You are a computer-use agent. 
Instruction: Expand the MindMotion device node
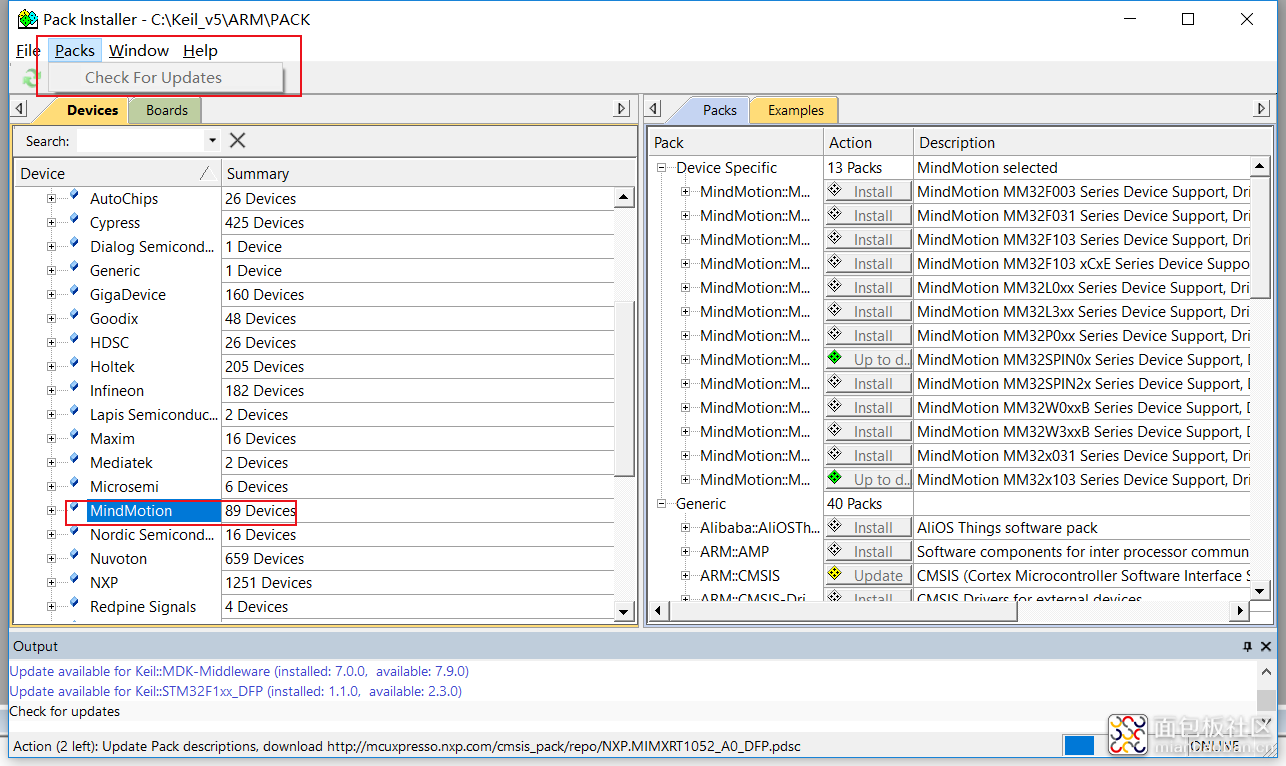51,511
